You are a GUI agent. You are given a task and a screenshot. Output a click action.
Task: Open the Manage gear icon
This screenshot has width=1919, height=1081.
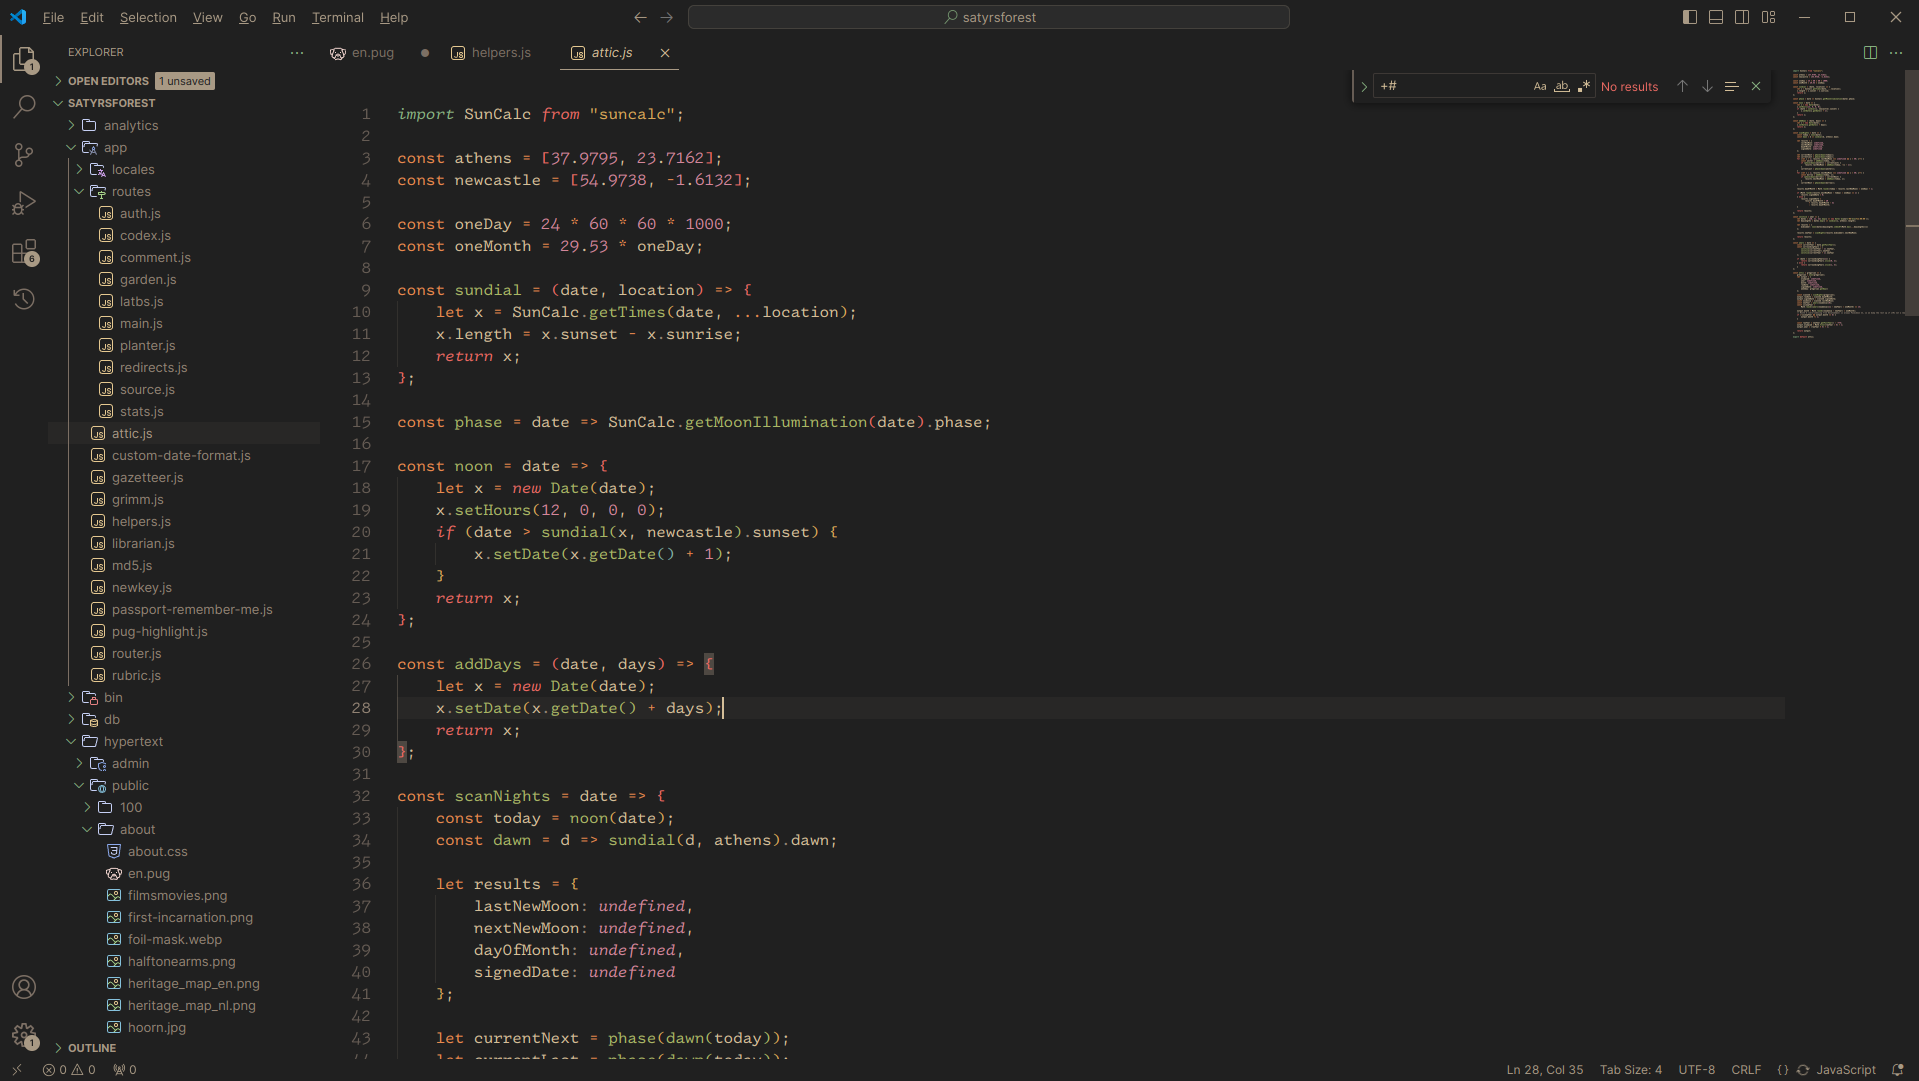tap(24, 1035)
